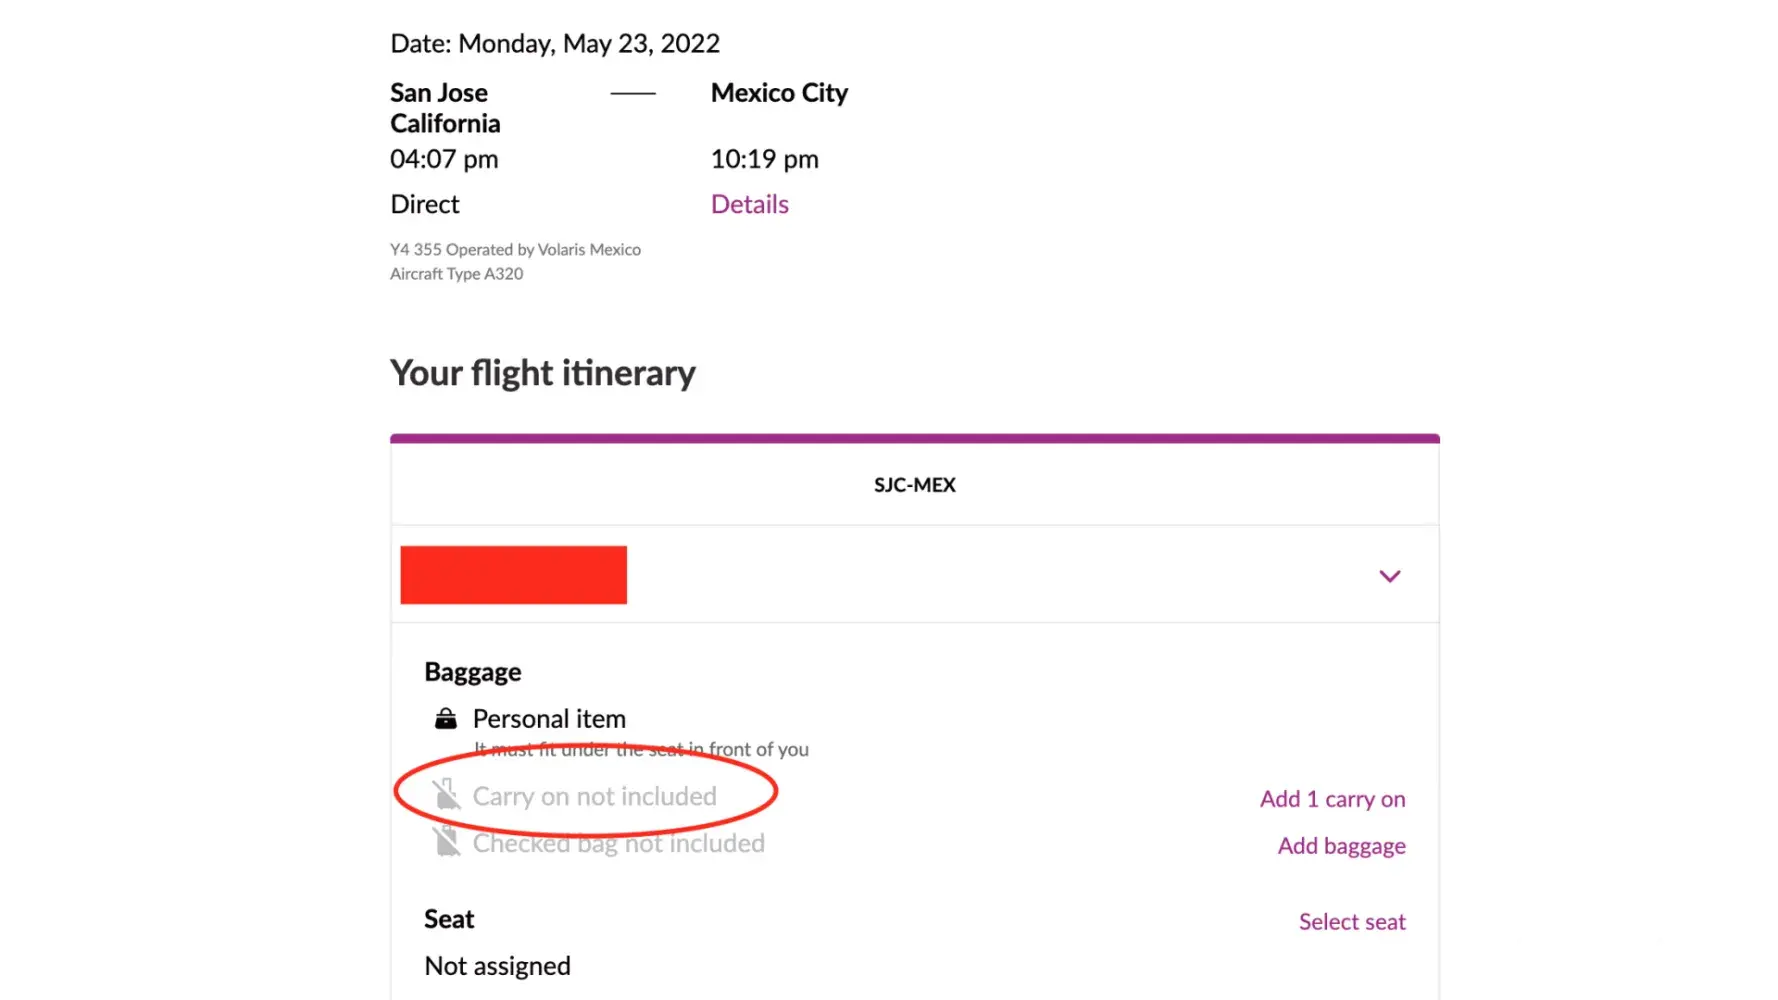
Task: Click the red redacted passenger name block
Action: tap(513, 575)
